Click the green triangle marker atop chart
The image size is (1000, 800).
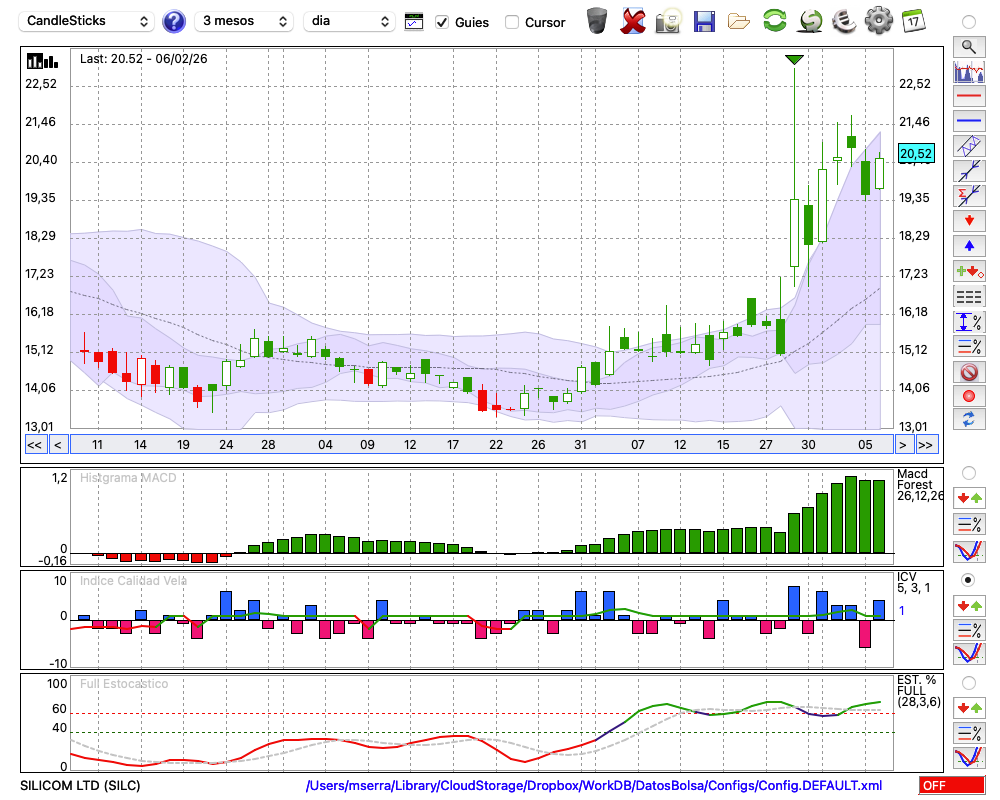pyautogui.click(x=794, y=61)
